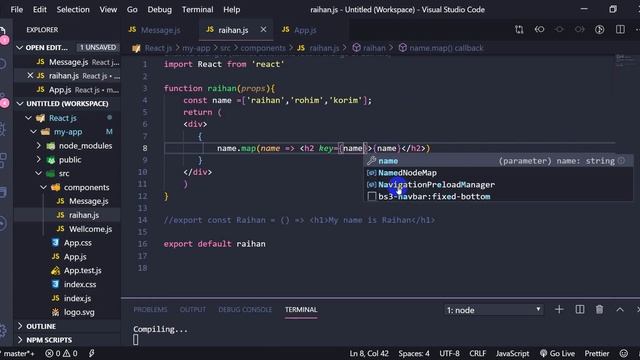Open the Edit menu

point(40,9)
